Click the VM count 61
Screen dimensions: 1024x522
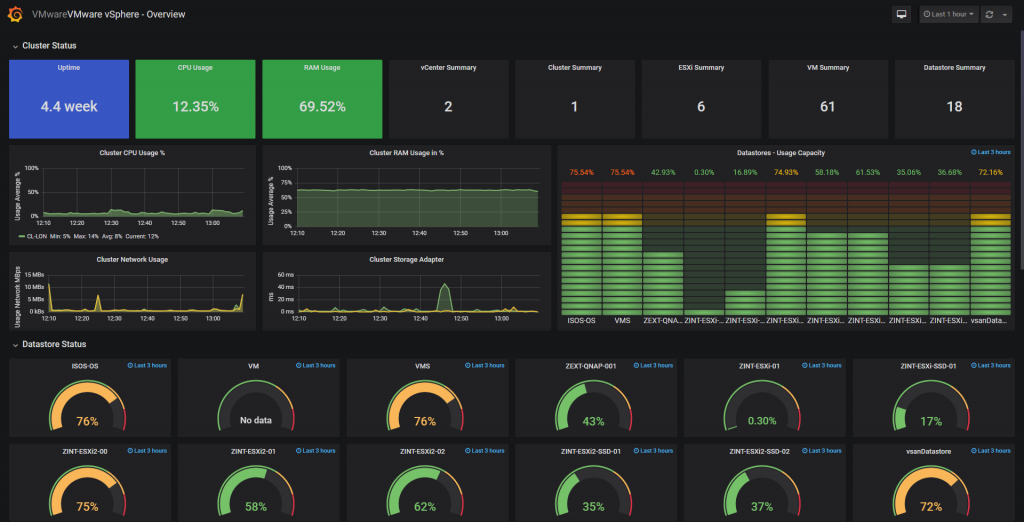(827, 106)
